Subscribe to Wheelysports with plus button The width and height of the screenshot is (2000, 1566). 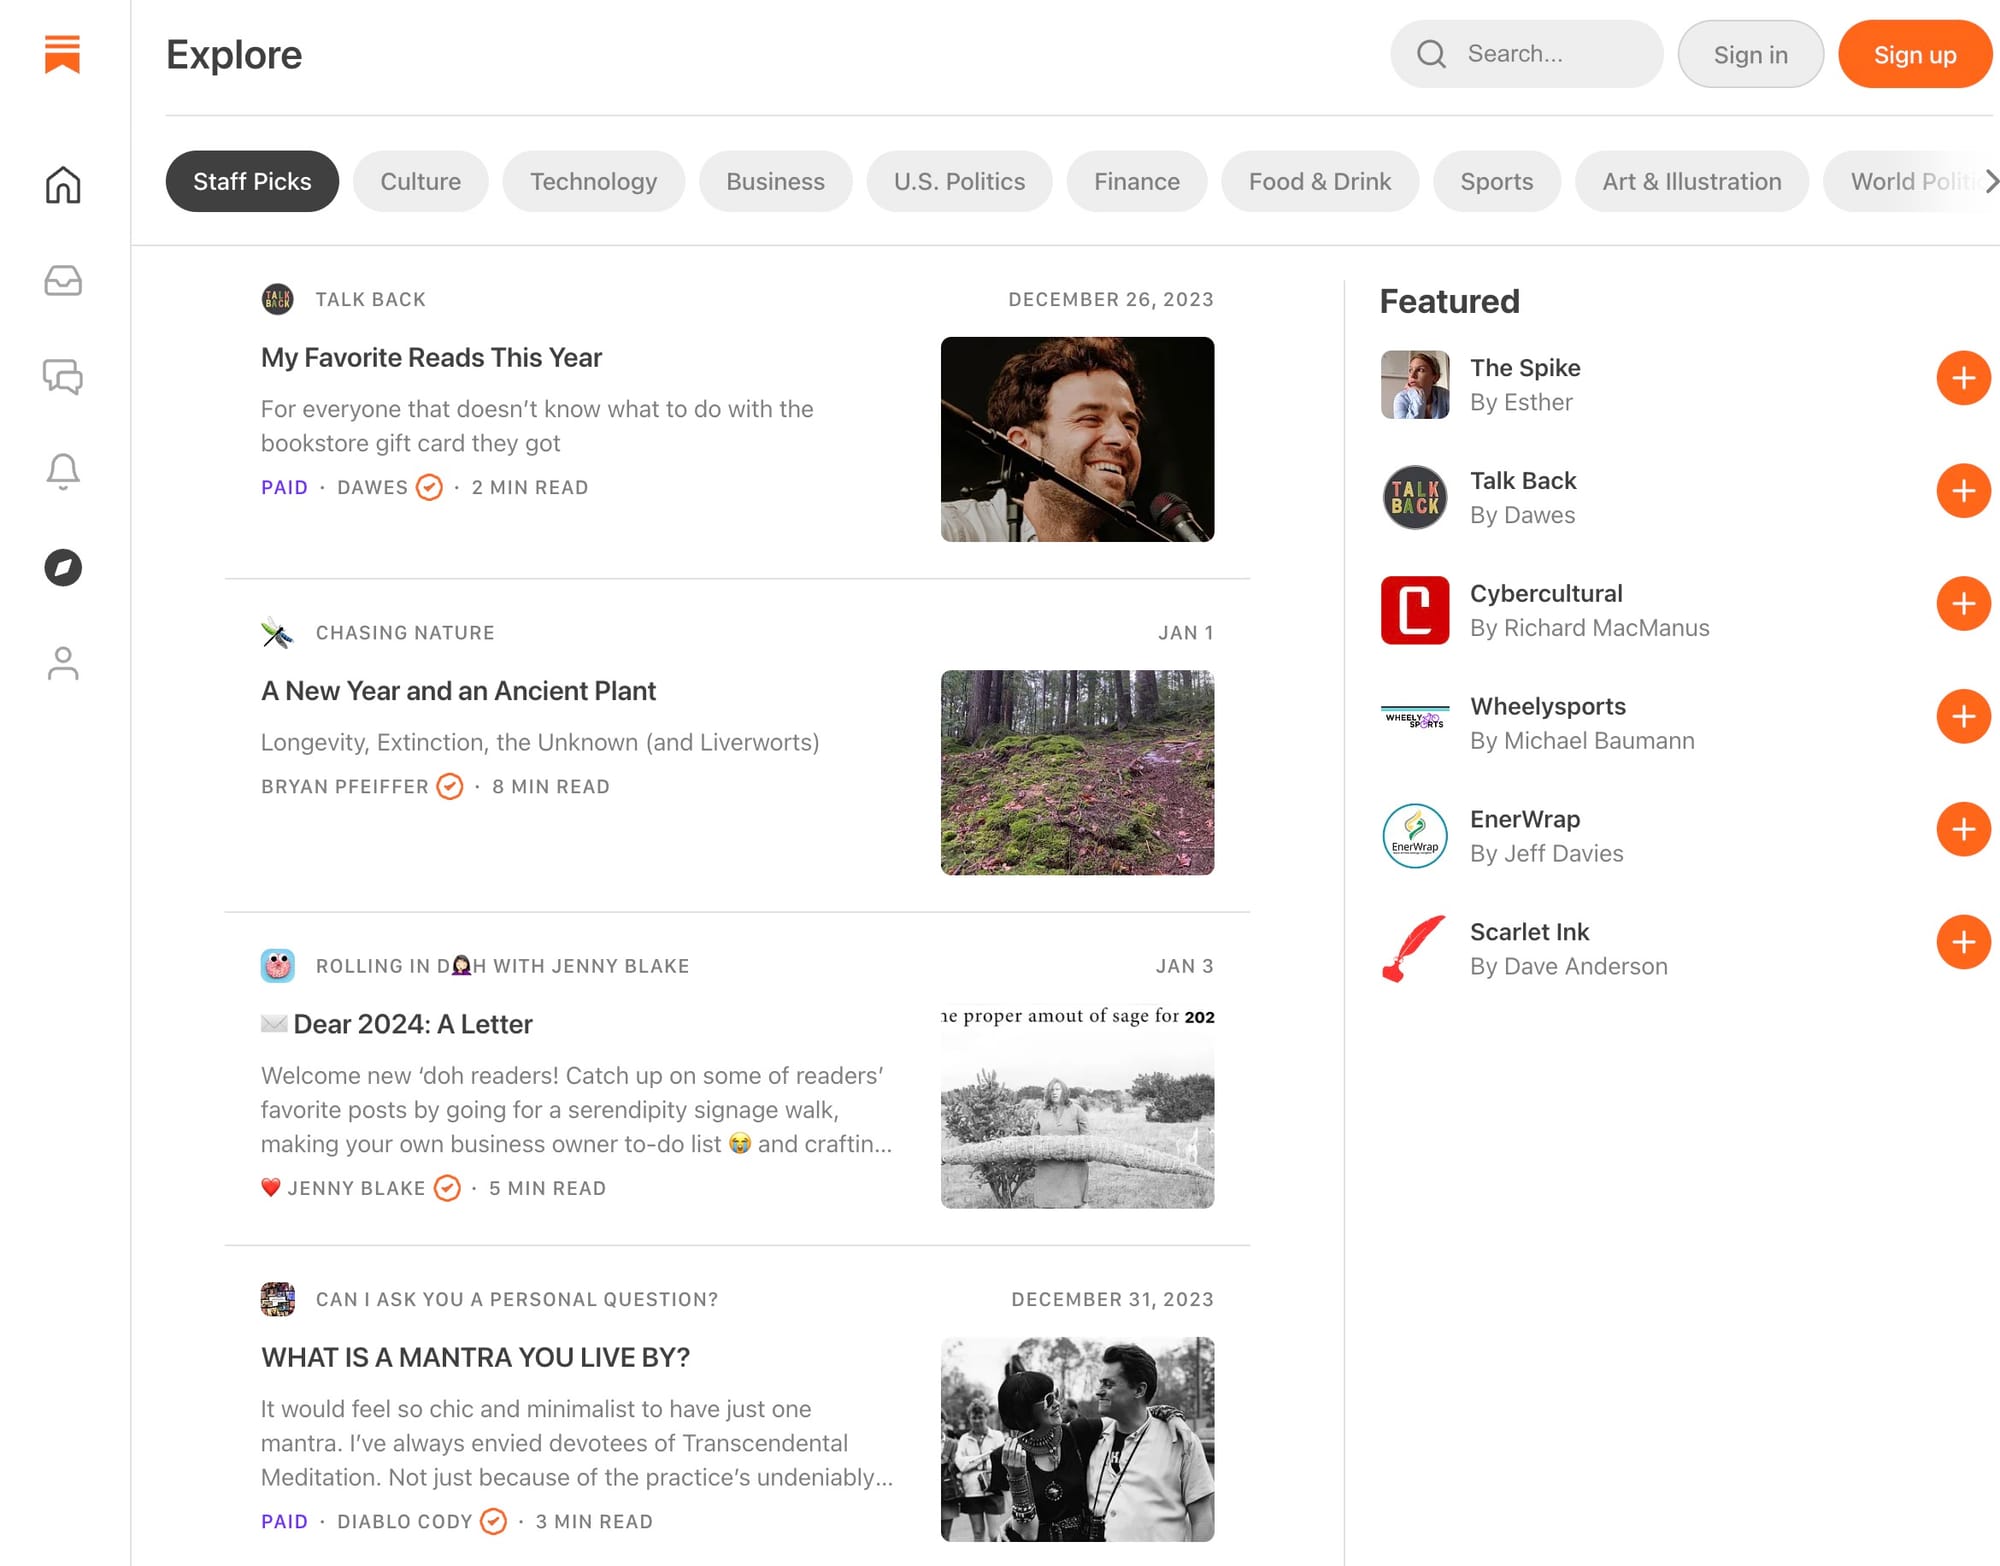1963,717
